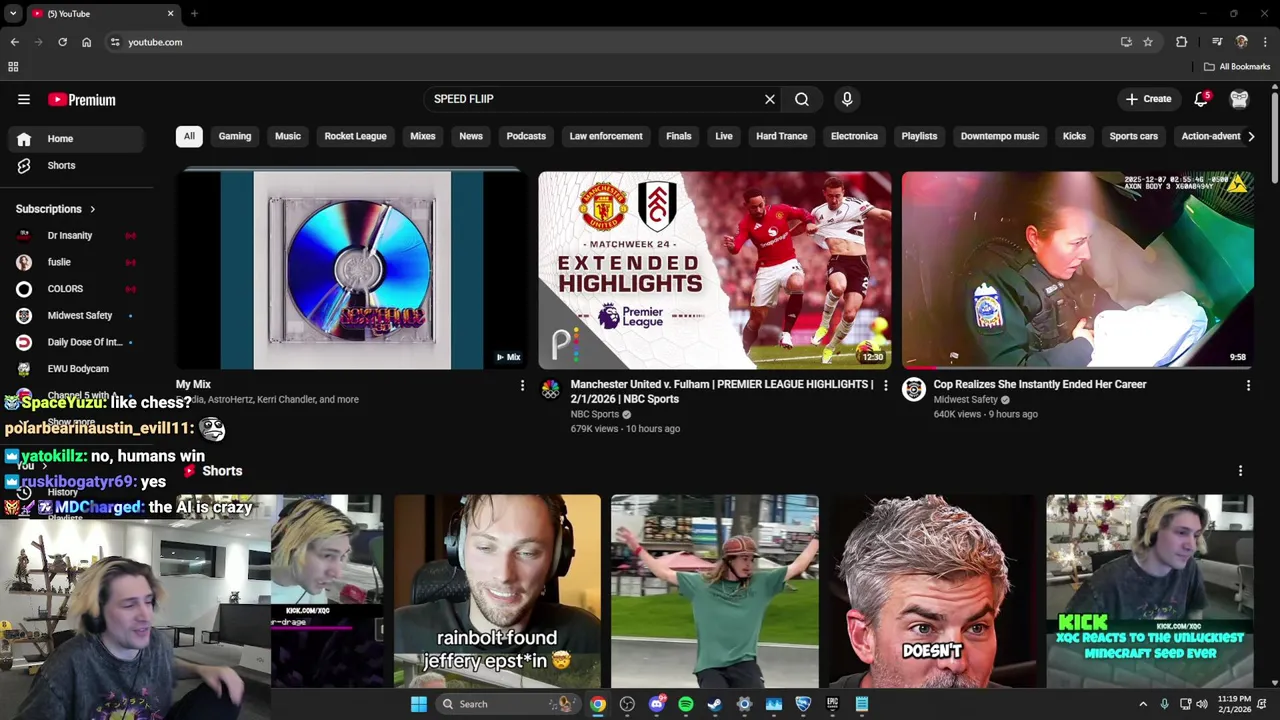The width and height of the screenshot is (1280, 720).
Task: Show hidden system tray icons
Action: 1143,704
